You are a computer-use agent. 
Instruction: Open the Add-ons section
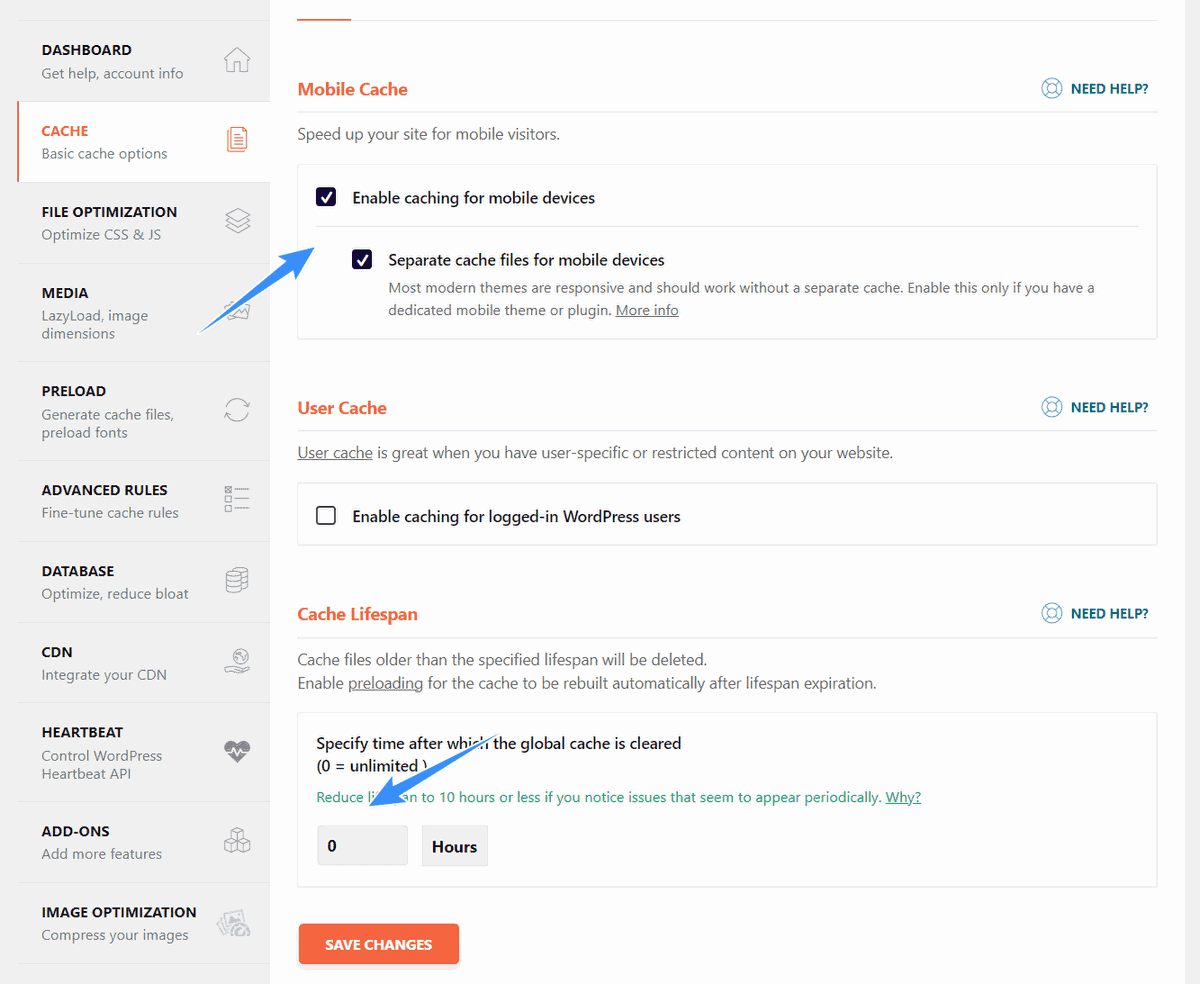[144, 842]
